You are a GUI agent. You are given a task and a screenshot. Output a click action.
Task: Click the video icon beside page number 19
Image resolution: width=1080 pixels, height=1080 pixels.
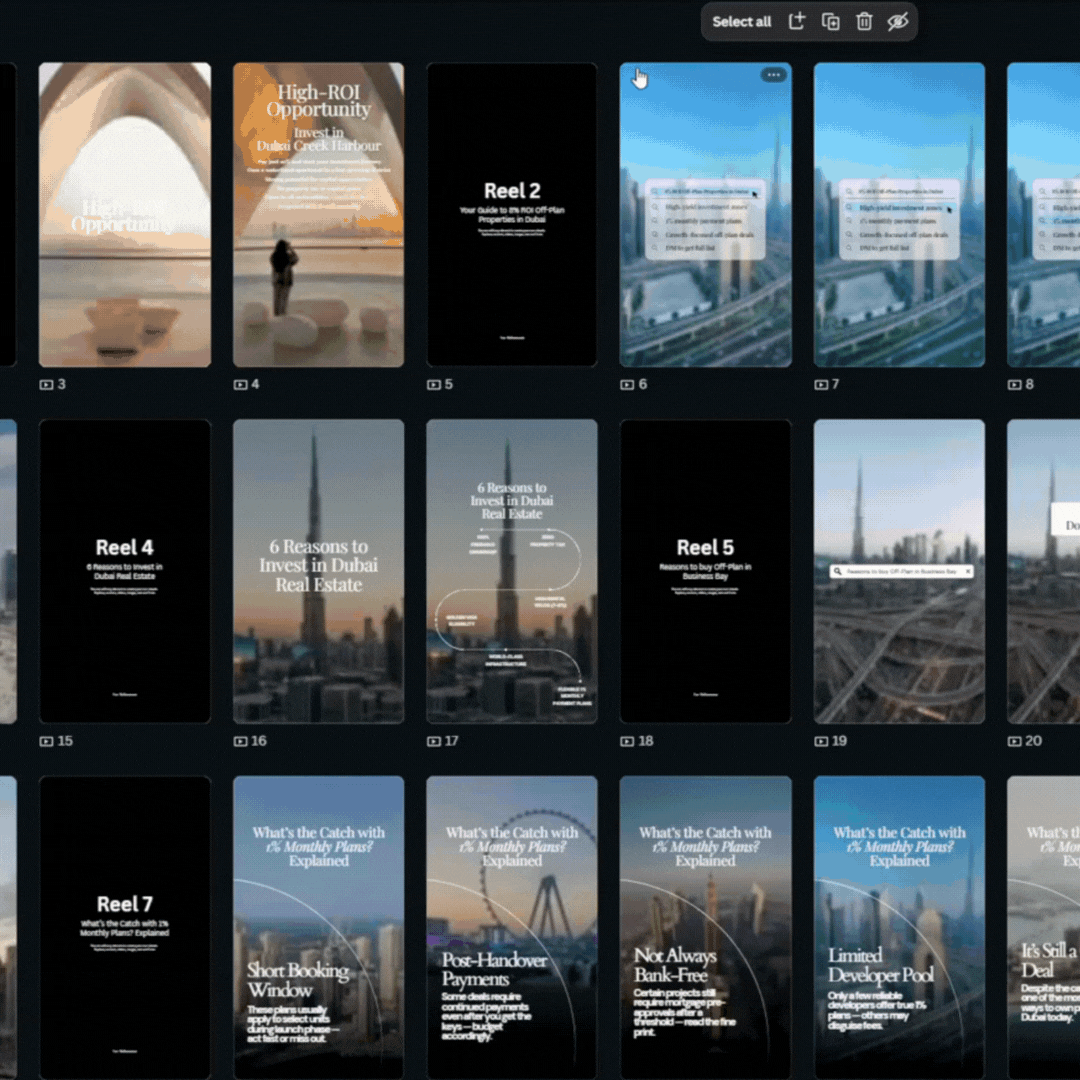(x=821, y=741)
